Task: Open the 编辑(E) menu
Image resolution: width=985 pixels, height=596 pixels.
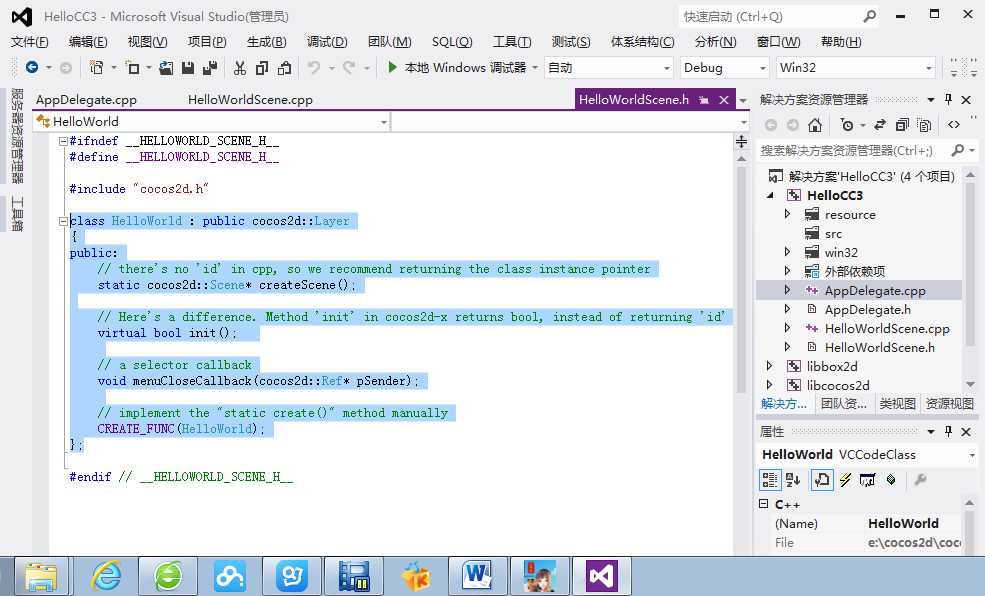Action: click(x=88, y=41)
